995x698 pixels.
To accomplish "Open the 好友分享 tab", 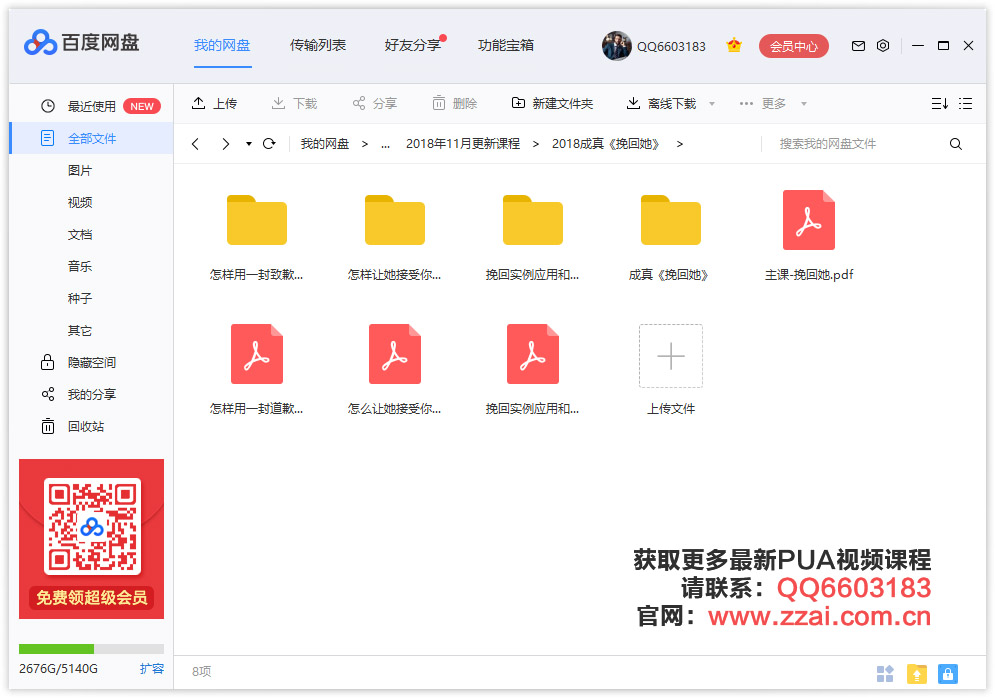I will [x=412, y=46].
